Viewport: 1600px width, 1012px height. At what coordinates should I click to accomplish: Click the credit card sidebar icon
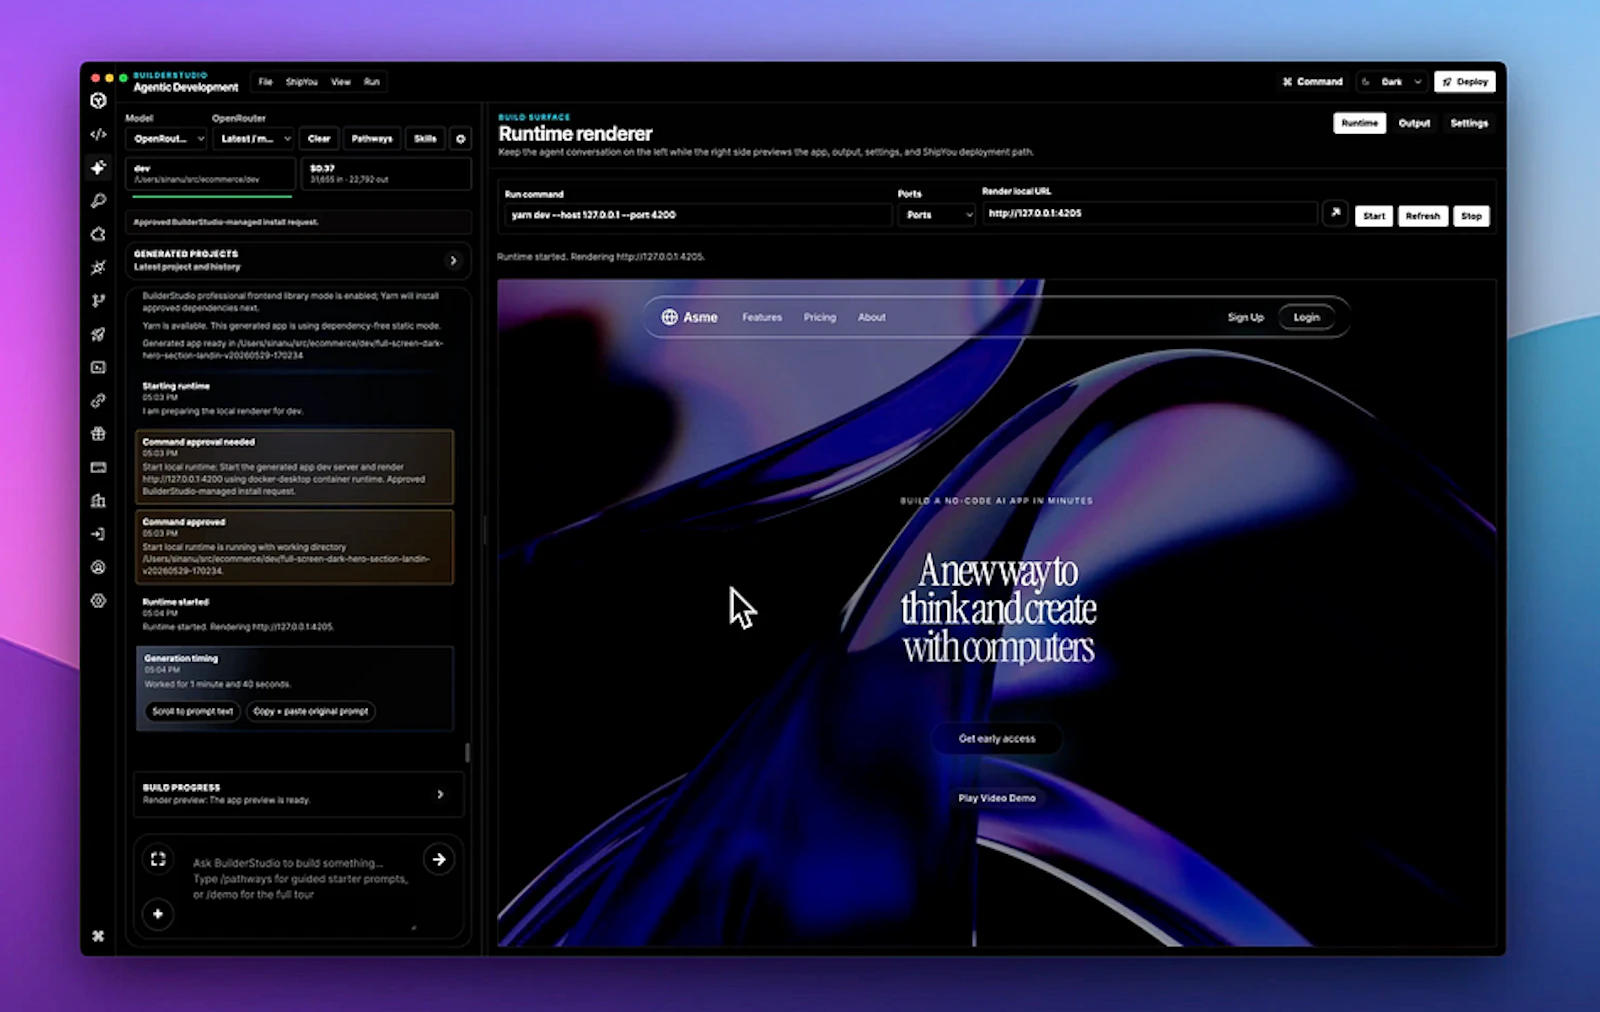click(x=98, y=467)
